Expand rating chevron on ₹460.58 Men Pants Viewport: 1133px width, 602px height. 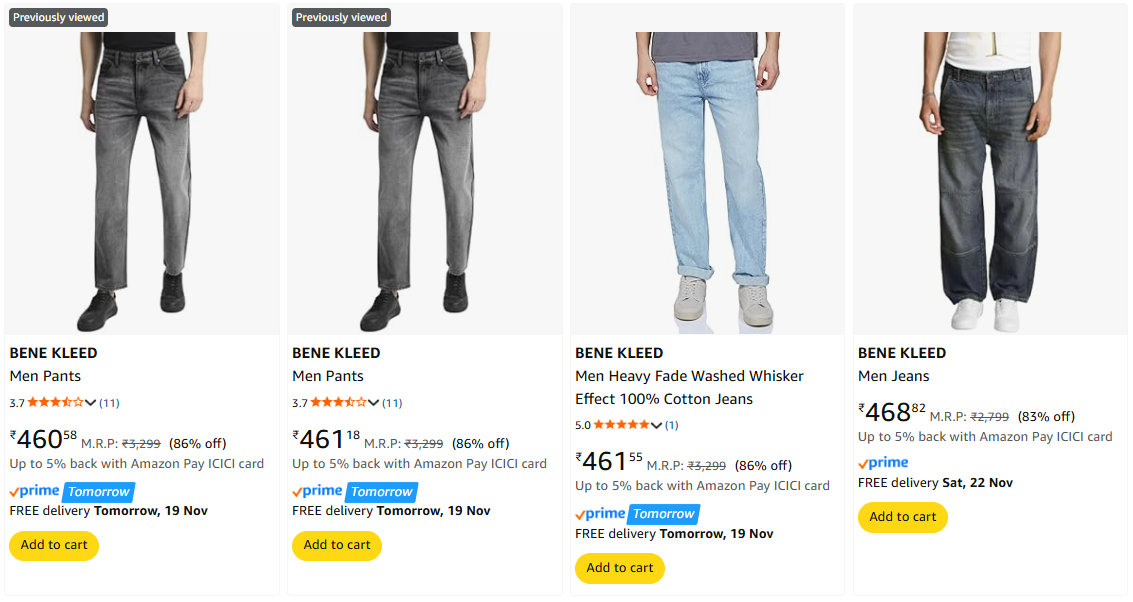point(91,403)
